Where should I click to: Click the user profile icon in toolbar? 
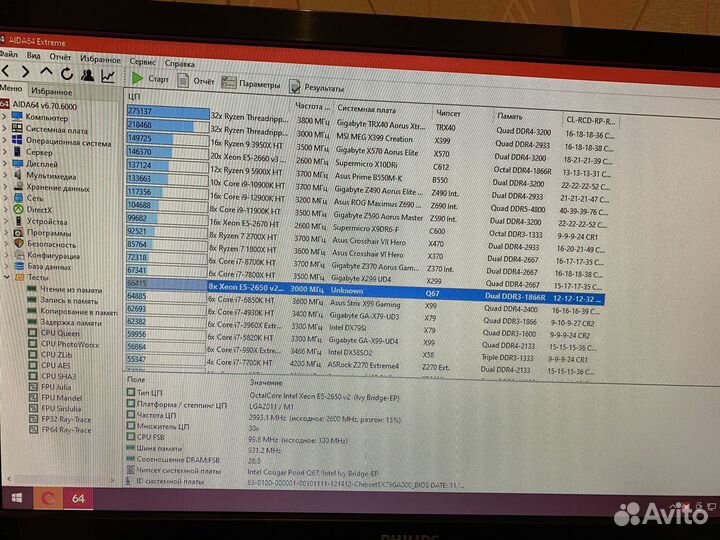click(x=87, y=75)
